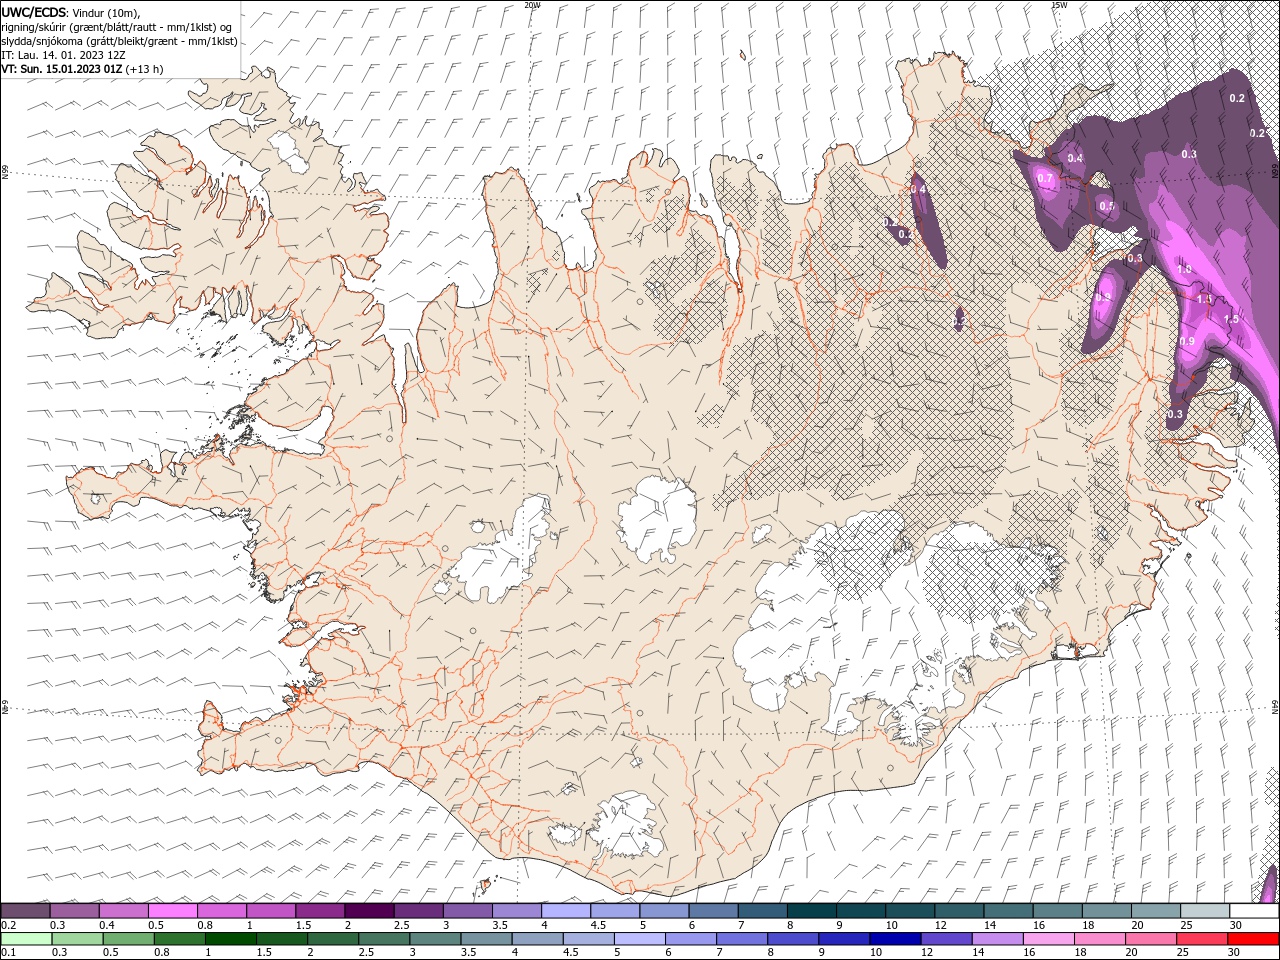The height and width of the screenshot is (960, 1280).
Task: Click the "slydda/snjókoma (grátt/bleikt/grænt - mm/1klst)" line
Action: tap(119, 41)
